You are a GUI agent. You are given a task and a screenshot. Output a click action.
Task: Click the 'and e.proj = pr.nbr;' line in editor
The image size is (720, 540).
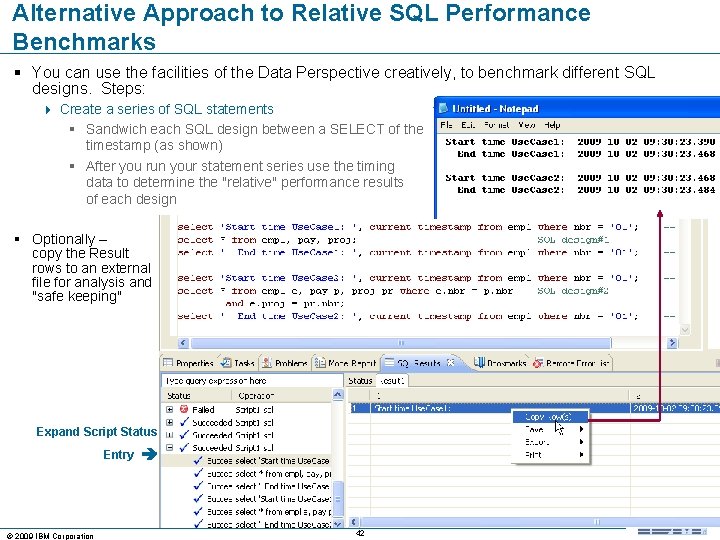point(285,304)
